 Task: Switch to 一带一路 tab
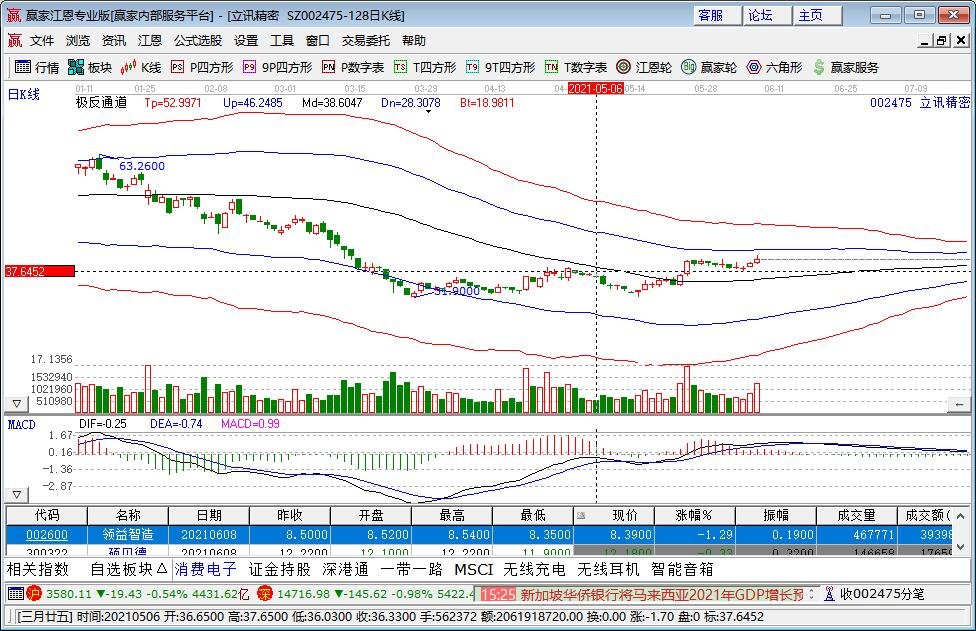411,569
